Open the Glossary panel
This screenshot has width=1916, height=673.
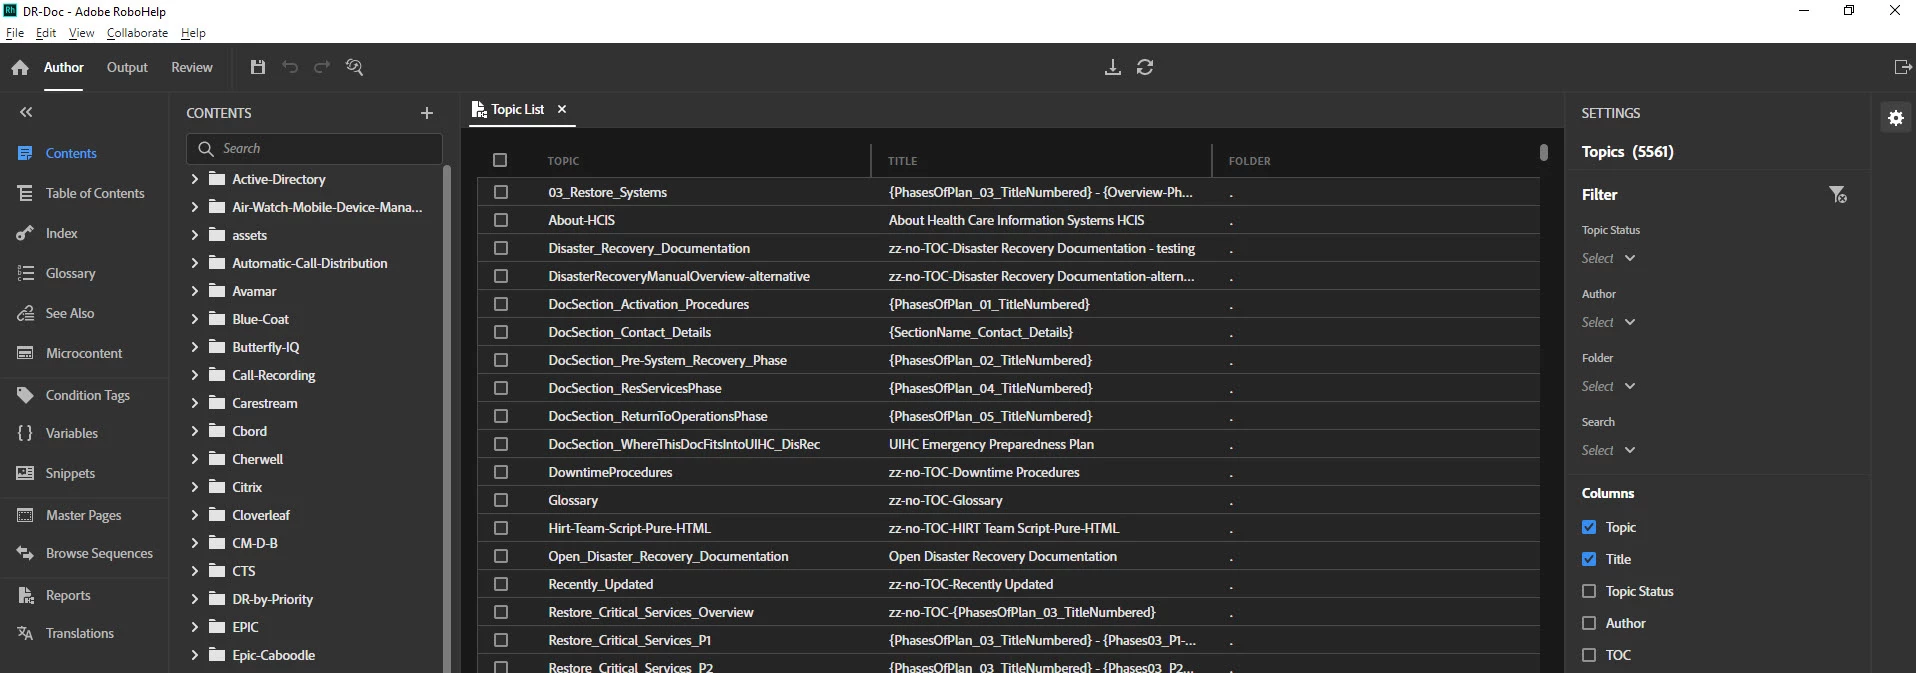coord(70,273)
